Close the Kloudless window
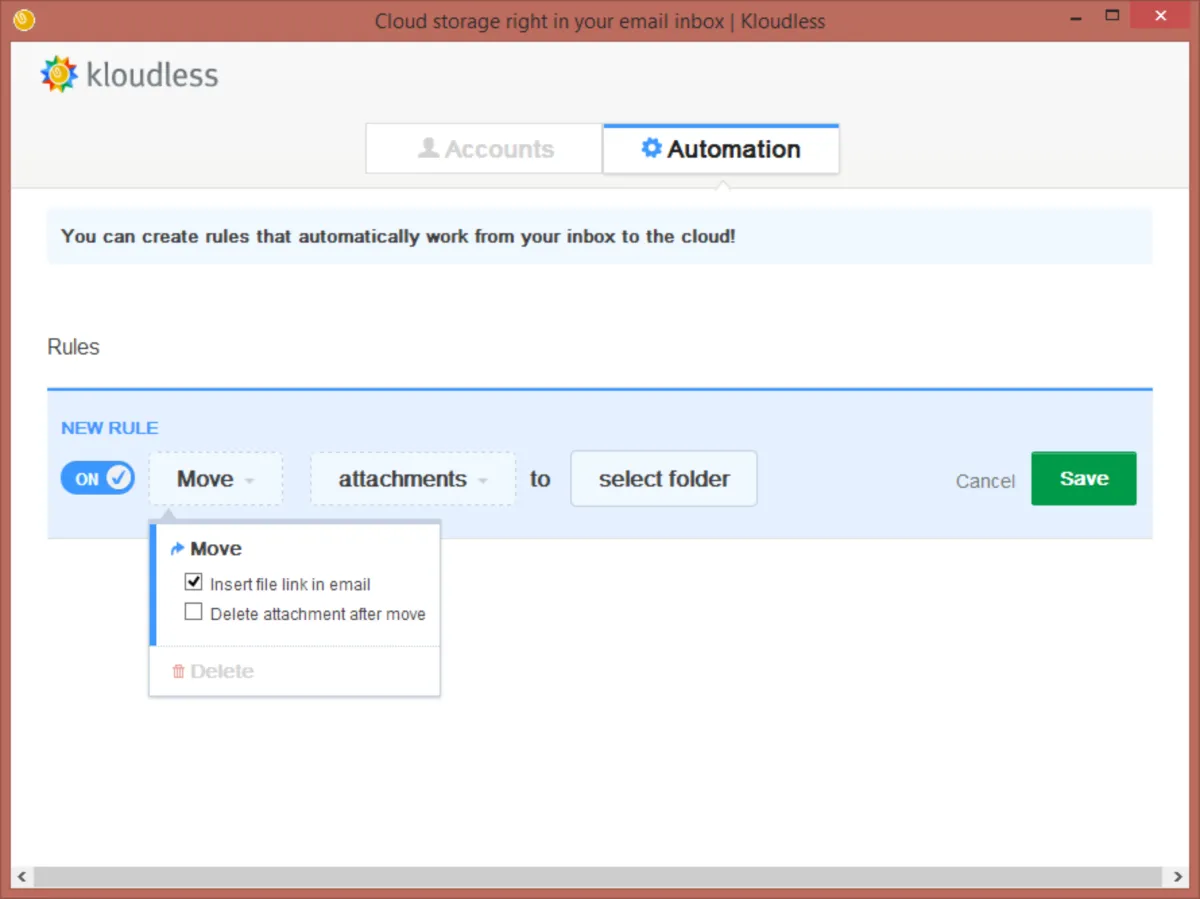 1161,16
